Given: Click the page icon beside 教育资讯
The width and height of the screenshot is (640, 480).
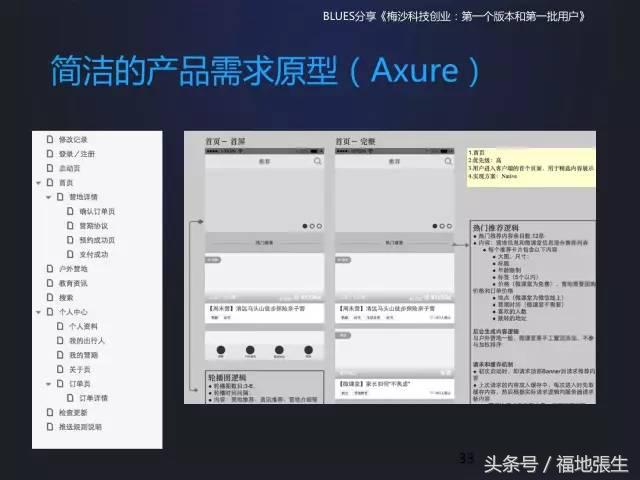Looking at the screenshot, I should (x=50, y=283).
